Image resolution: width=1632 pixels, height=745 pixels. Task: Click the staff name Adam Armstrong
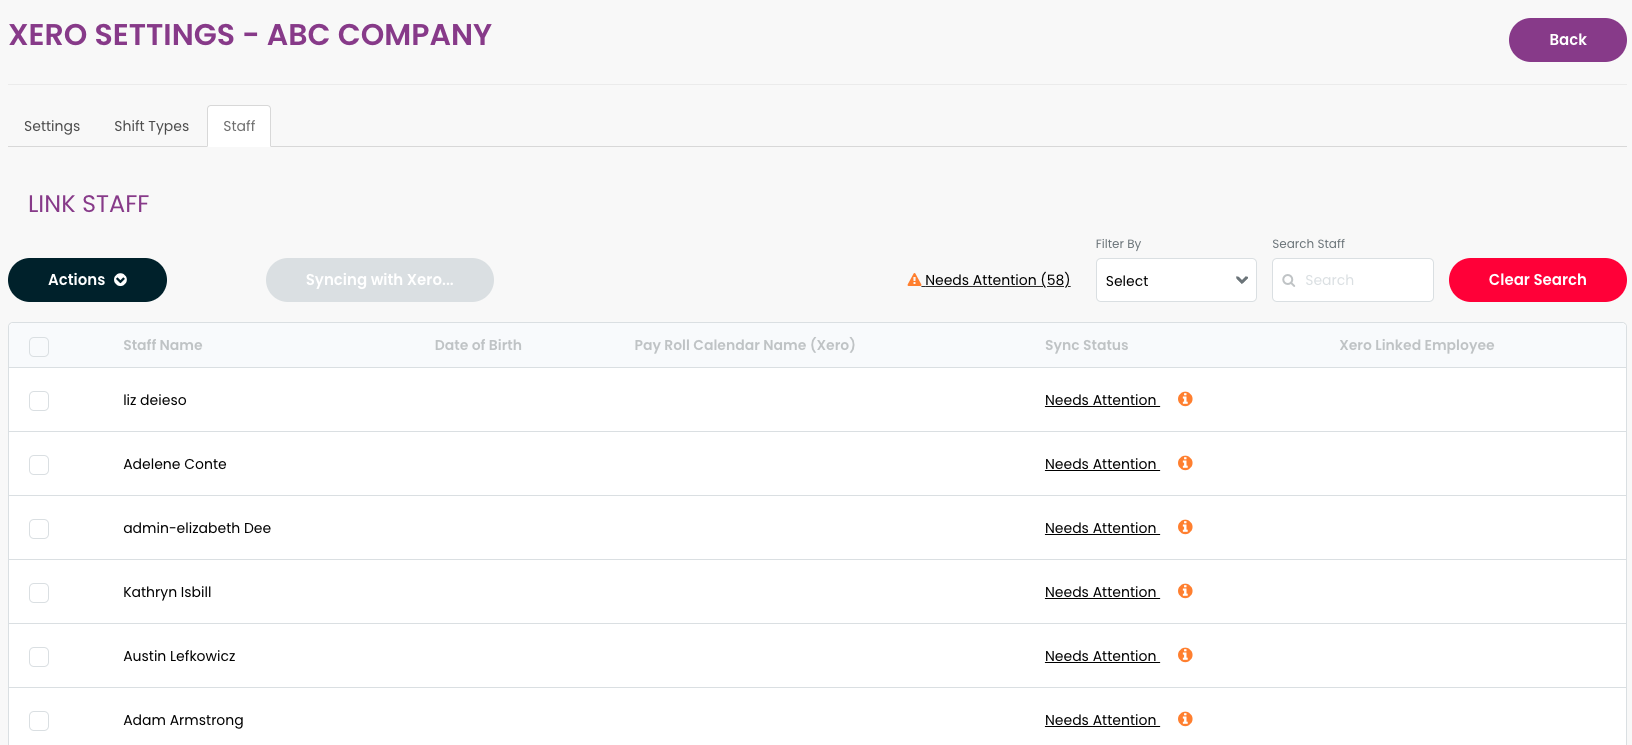click(183, 720)
